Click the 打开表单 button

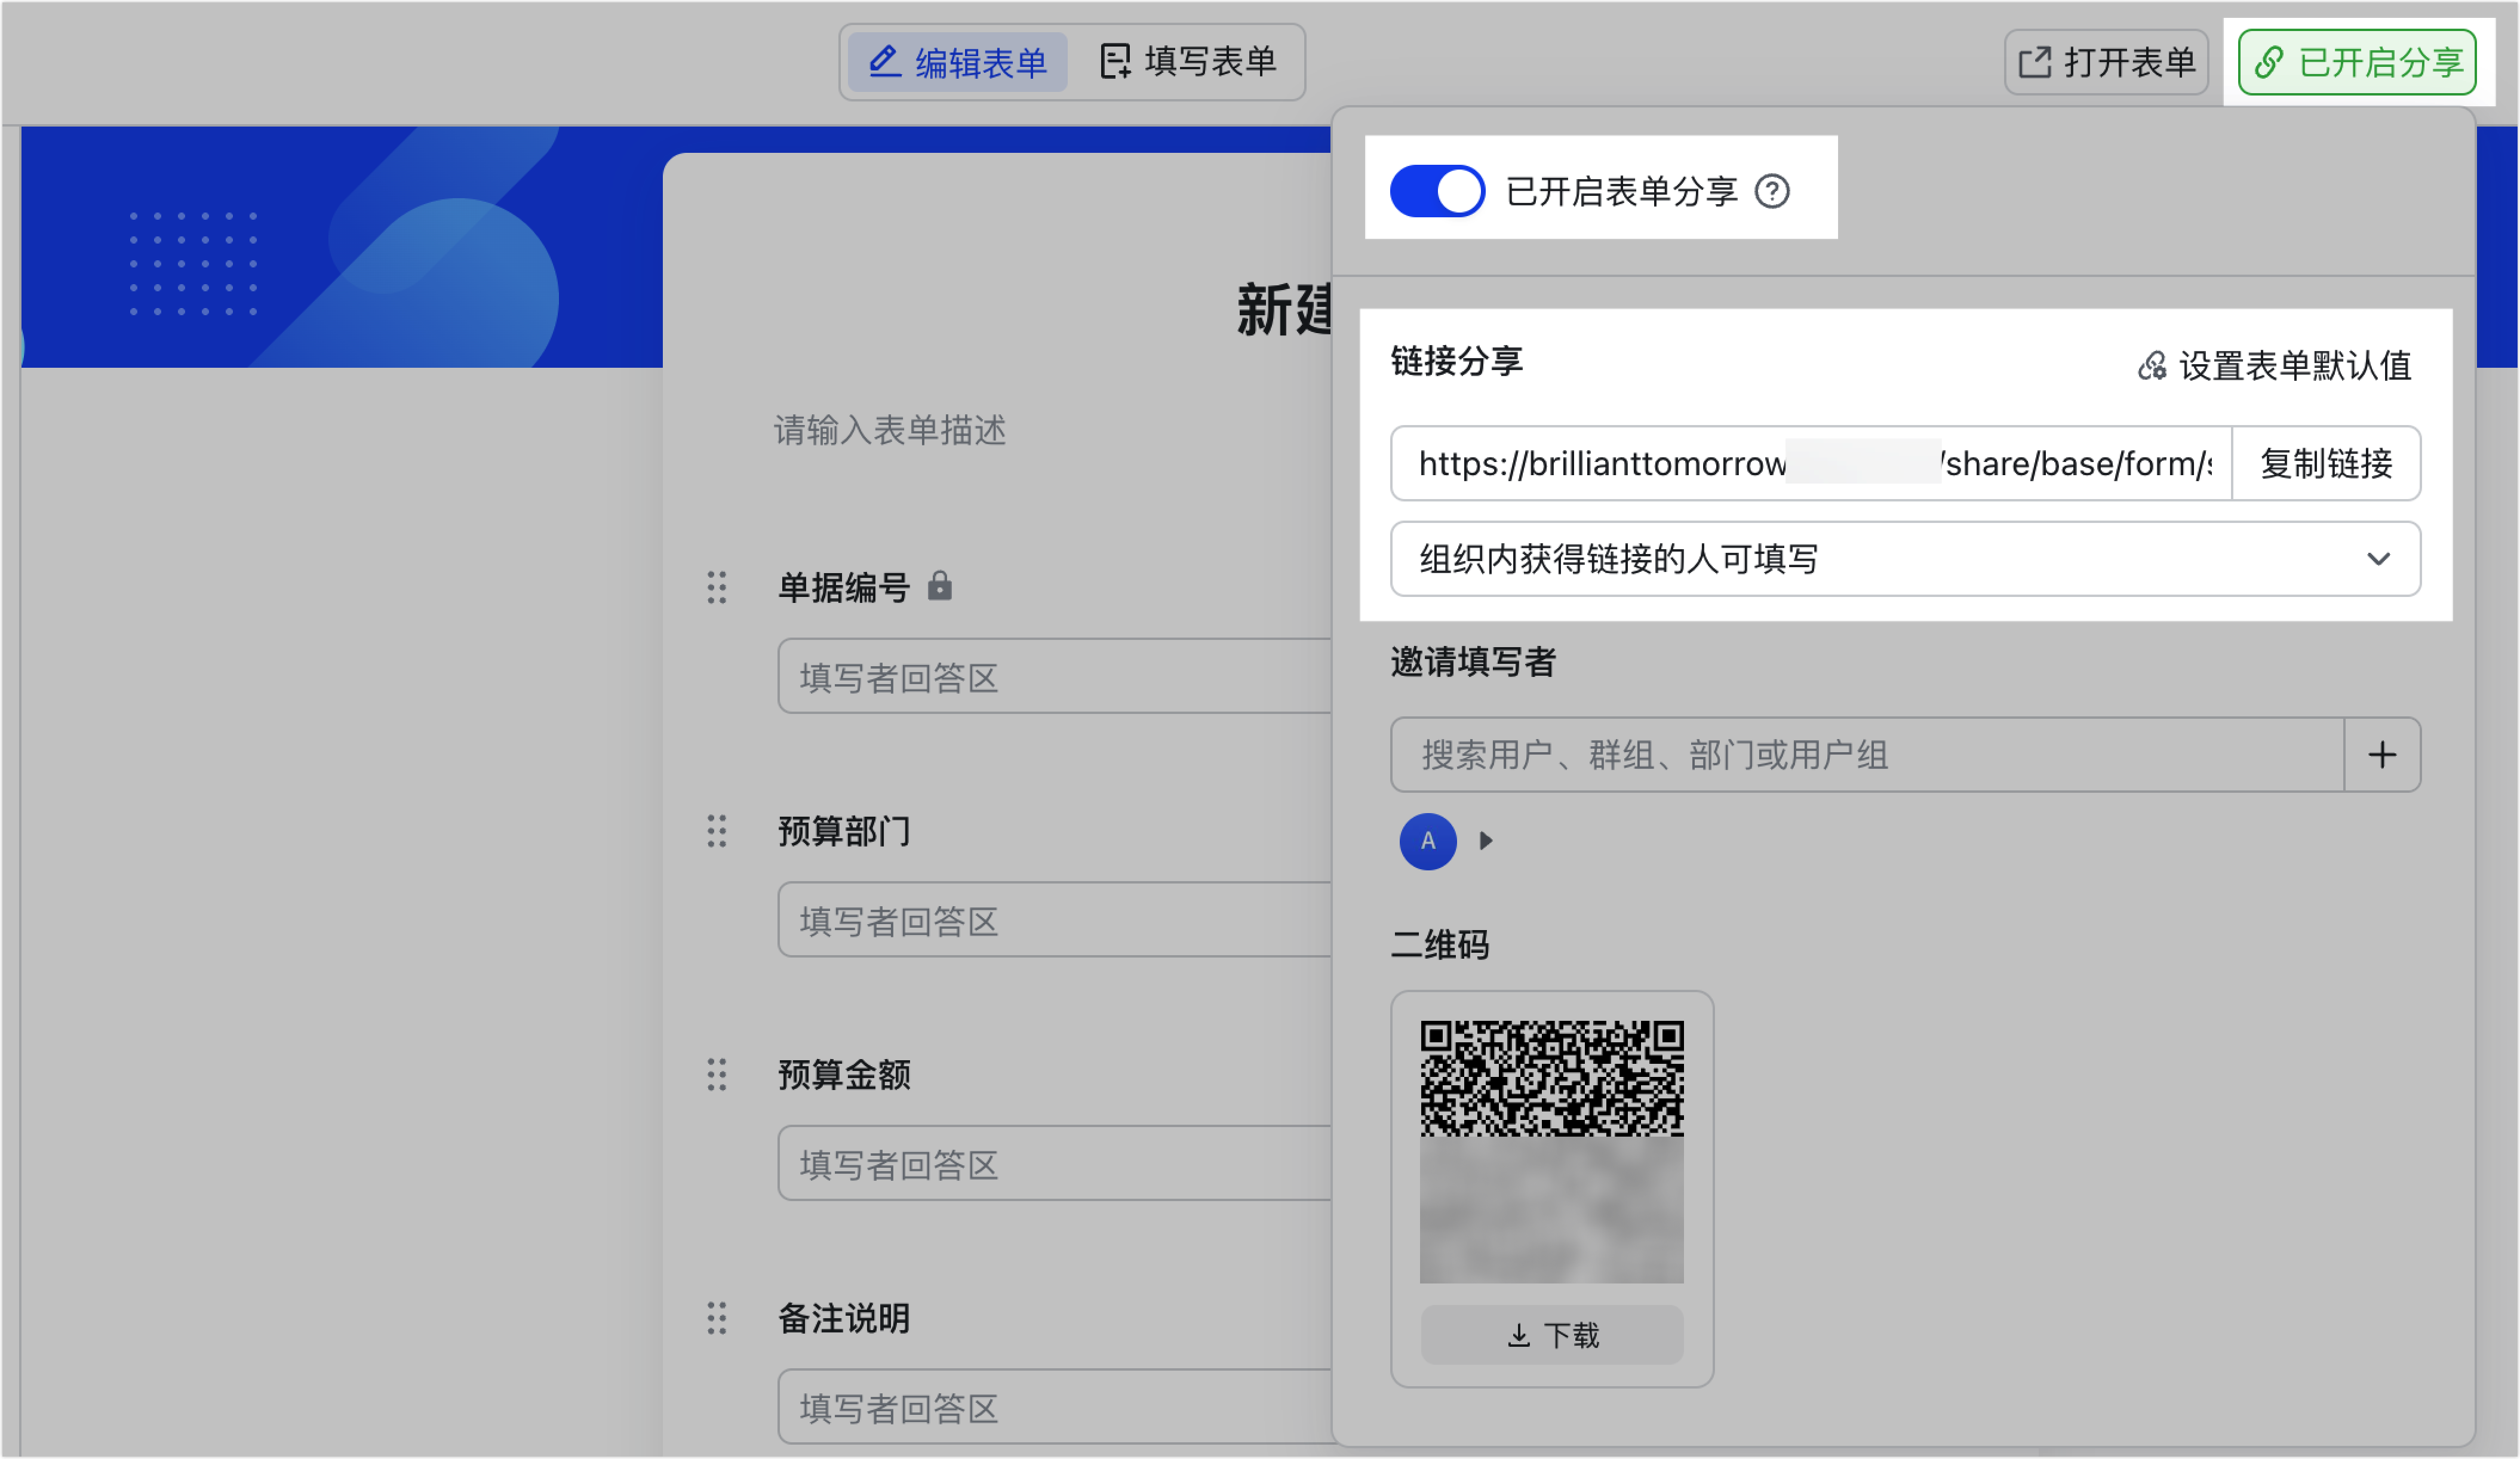(2106, 63)
